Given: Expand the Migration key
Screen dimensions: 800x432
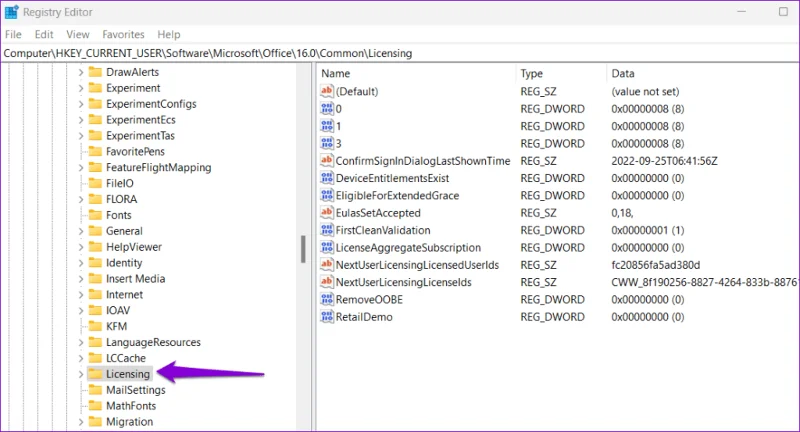Looking at the screenshot, I should pyautogui.click(x=81, y=422).
